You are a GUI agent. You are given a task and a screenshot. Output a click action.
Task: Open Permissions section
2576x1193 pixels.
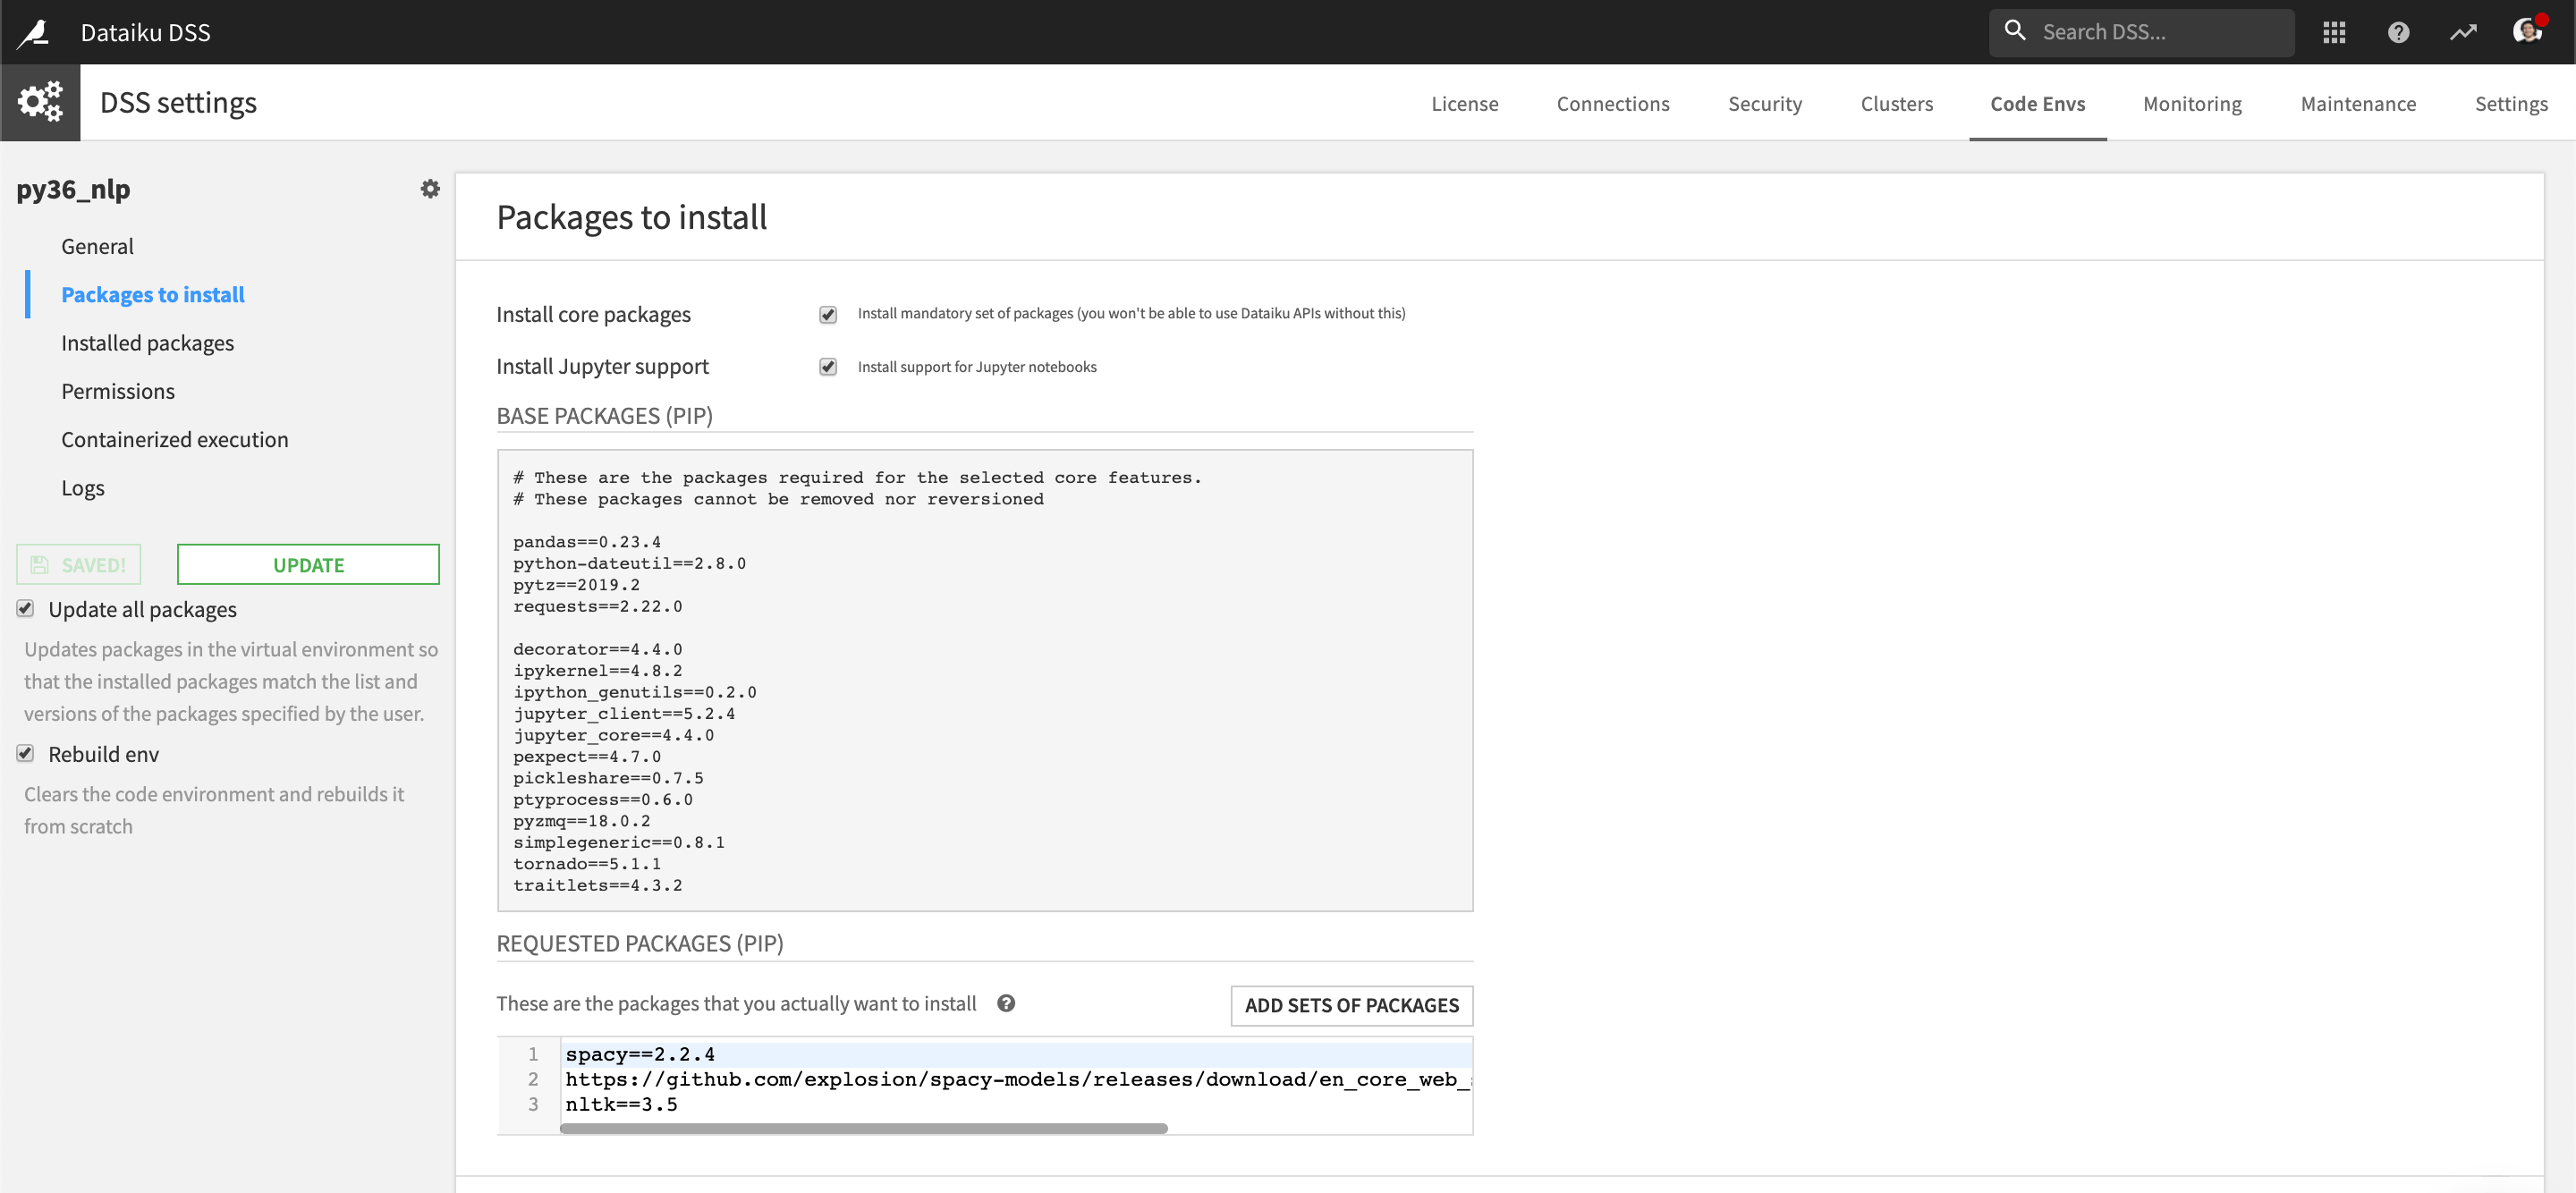118,391
